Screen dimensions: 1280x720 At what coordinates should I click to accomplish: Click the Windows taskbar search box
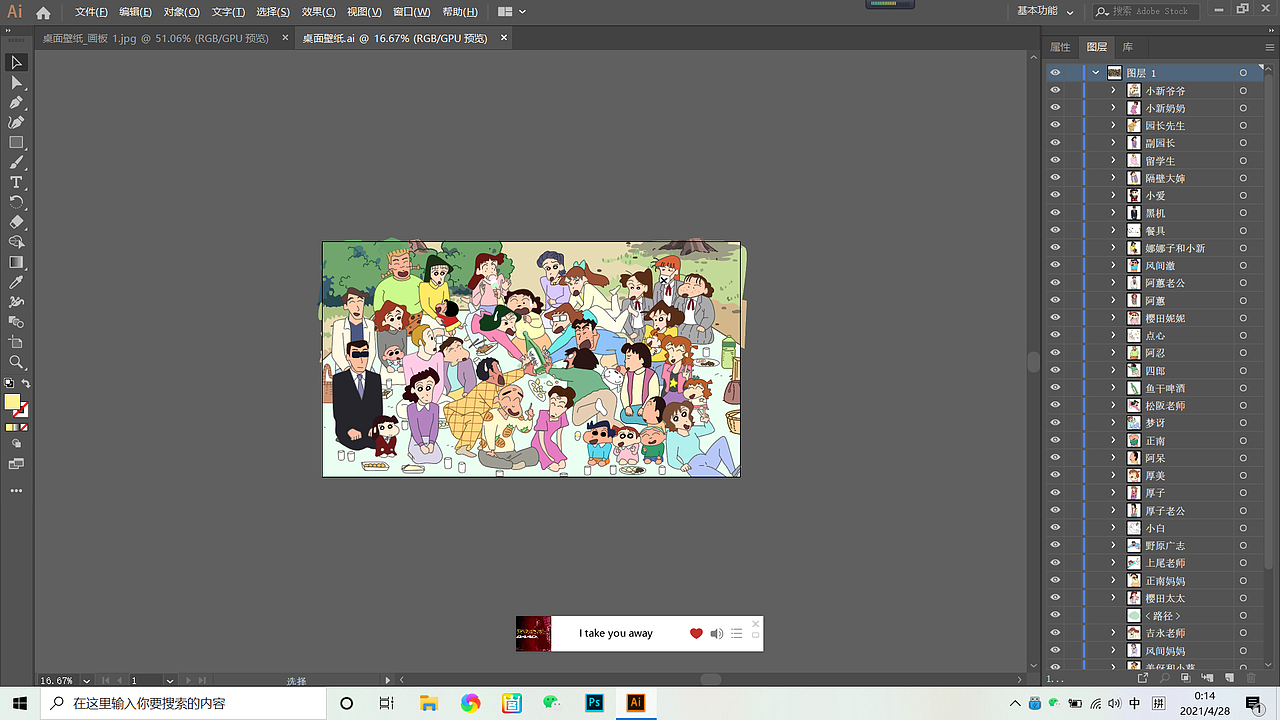tap(183, 703)
